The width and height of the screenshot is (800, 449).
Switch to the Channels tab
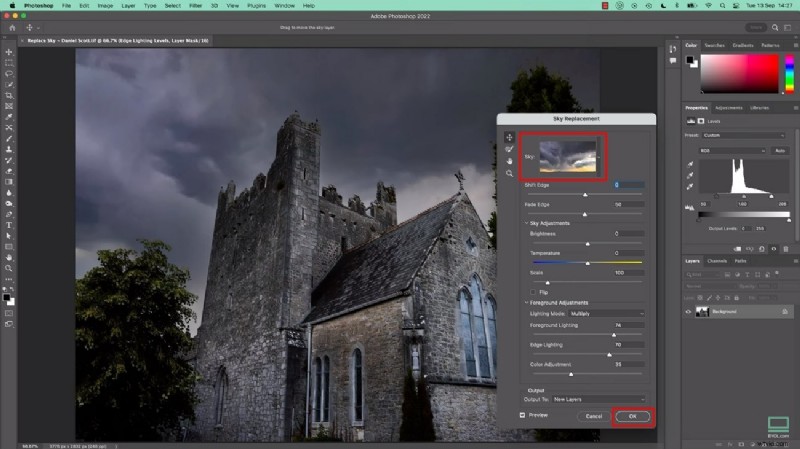pyautogui.click(x=717, y=261)
